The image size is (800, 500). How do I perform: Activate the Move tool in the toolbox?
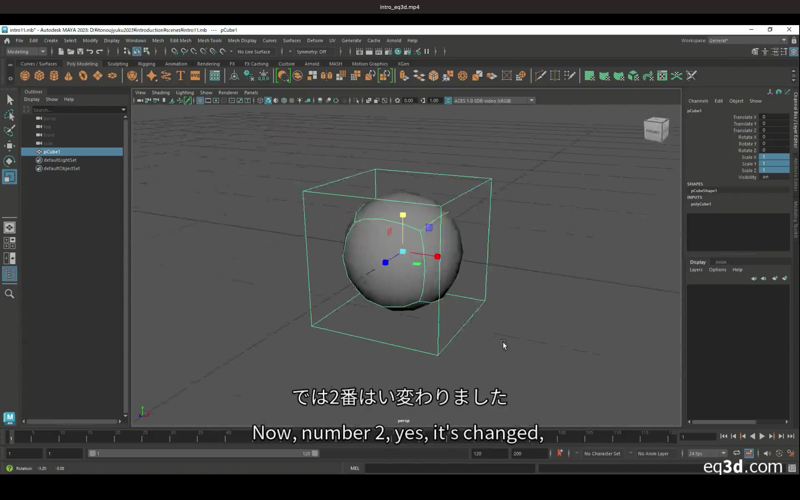tap(10, 145)
